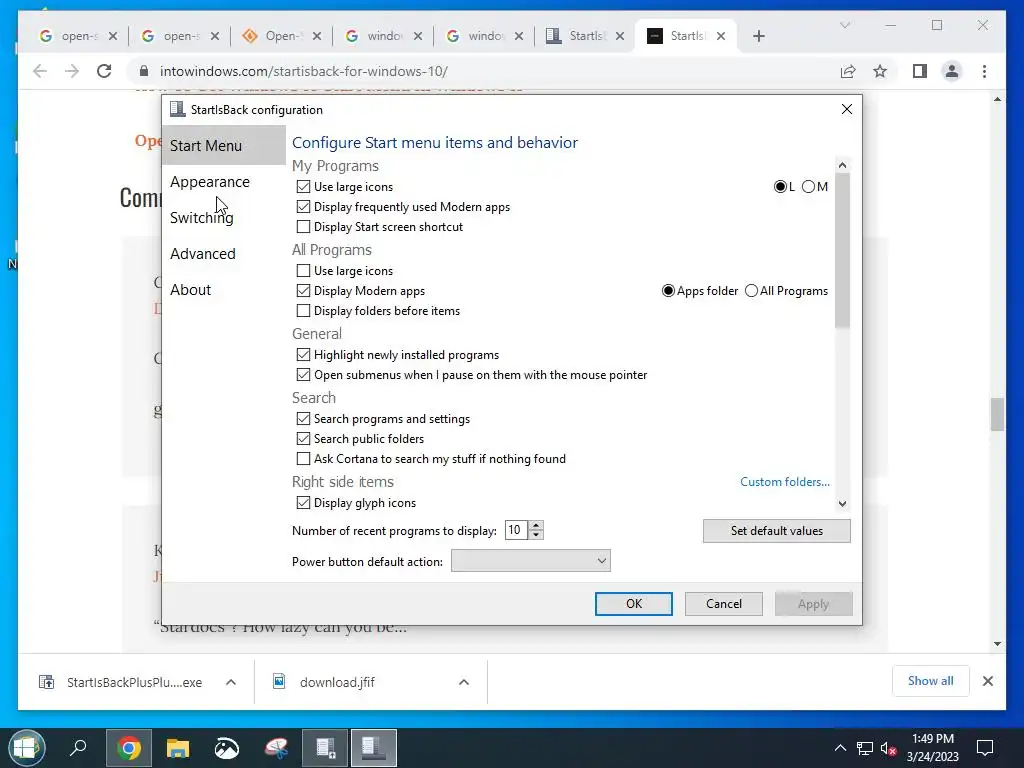Click Show all downloads button
Screen dimensions: 1024x768
pyautogui.click(x=930, y=681)
